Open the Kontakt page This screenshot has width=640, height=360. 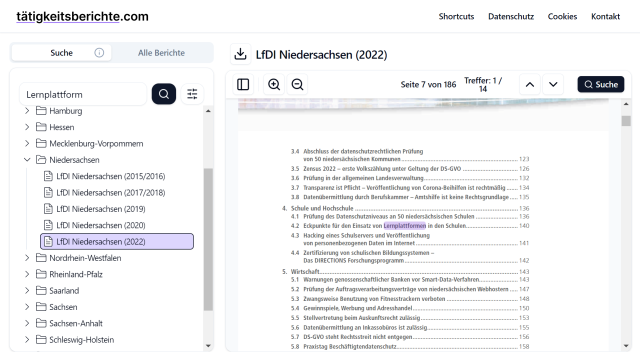tap(605, 16)
